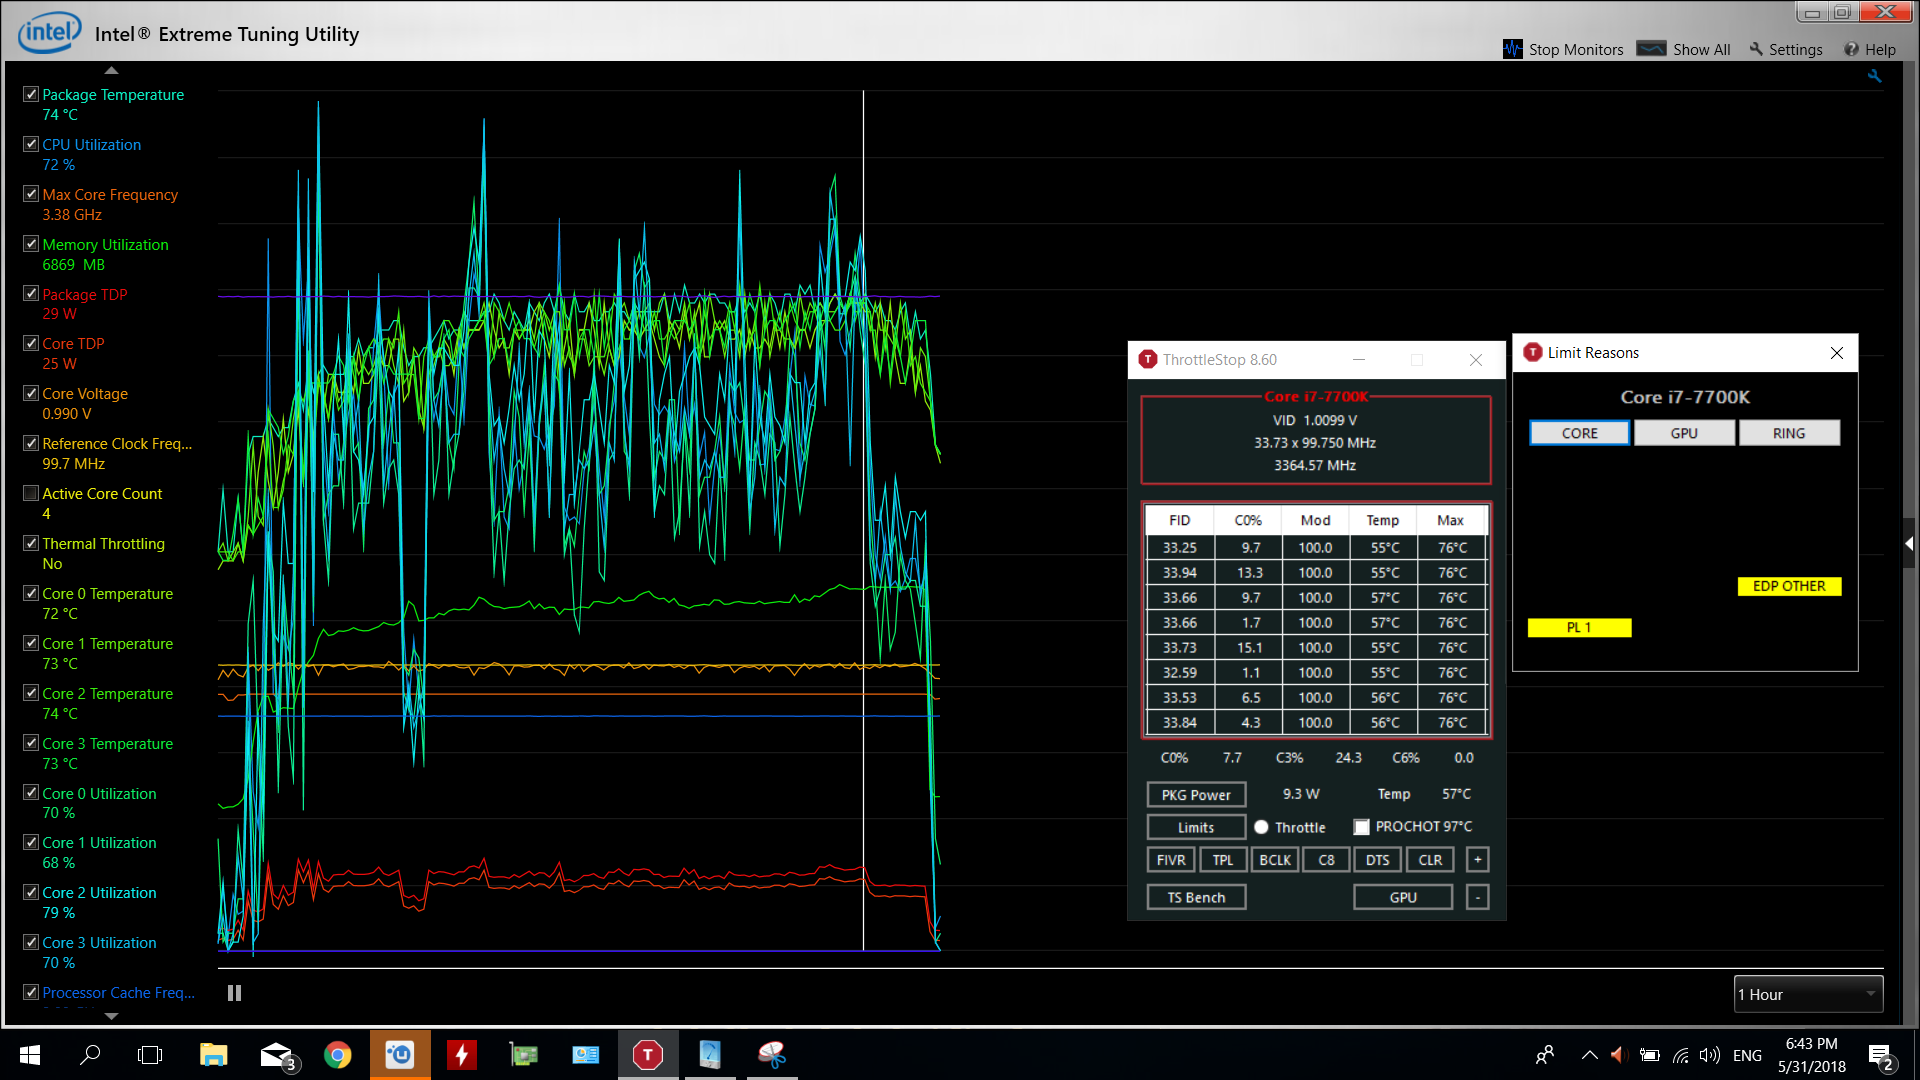
Task: Close the Limit Reasons window
Action: tap(1836, 353)
